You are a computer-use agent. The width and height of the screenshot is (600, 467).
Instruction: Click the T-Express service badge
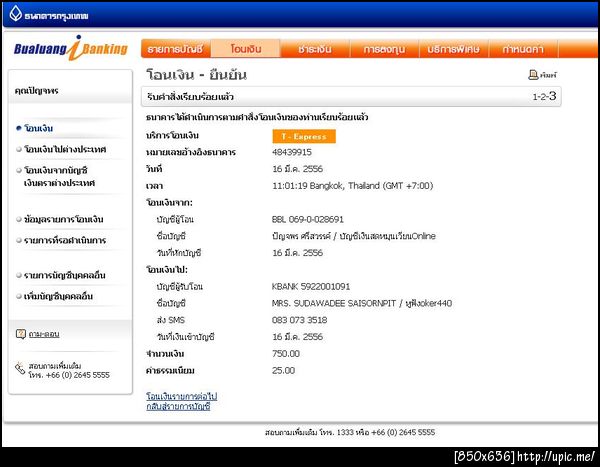pos(304,136)
